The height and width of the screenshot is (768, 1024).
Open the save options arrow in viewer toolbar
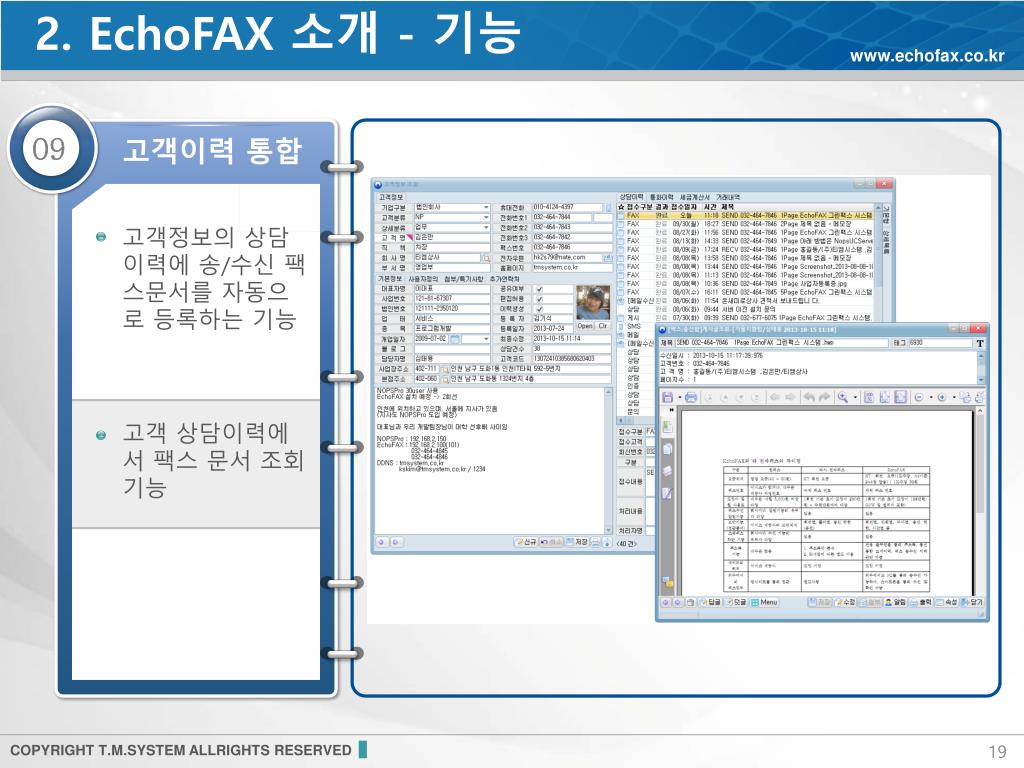(x=679, y=397)
